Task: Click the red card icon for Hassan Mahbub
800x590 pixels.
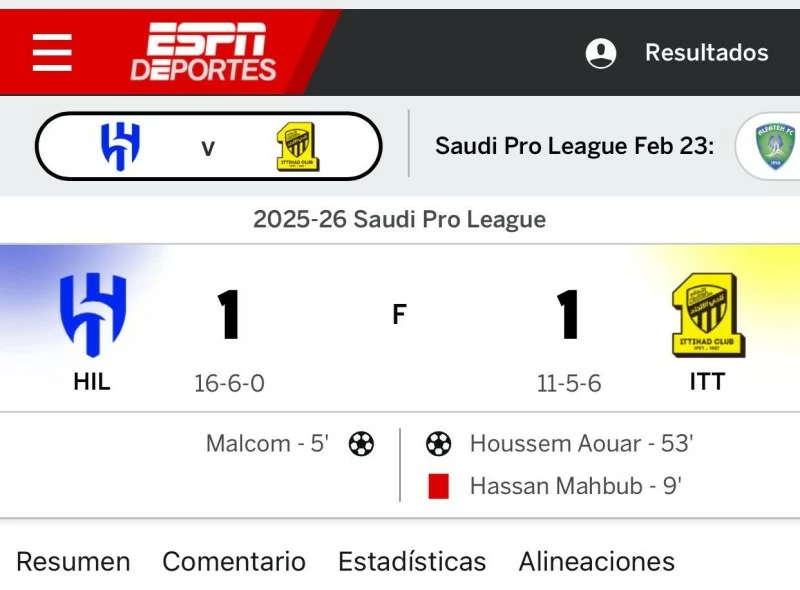Action: pyautogui.click(x=438, y=487)
